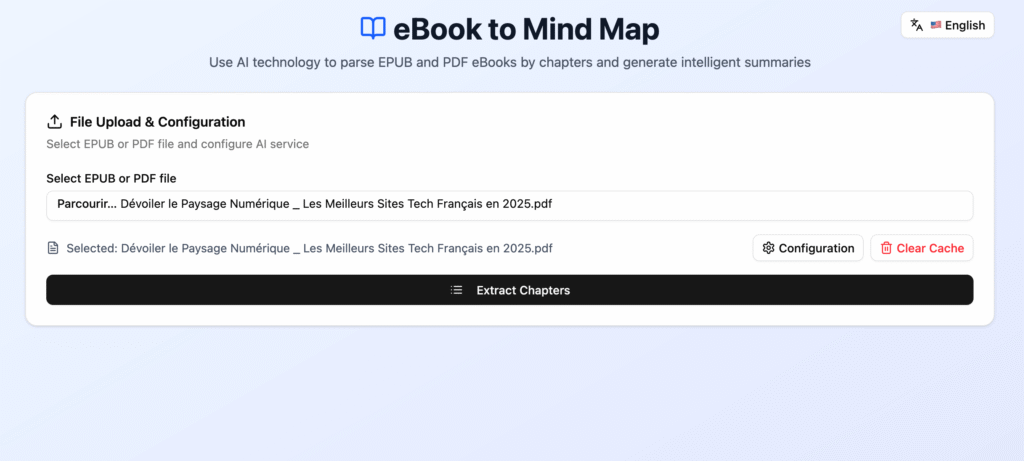Click the document icon beside Selected file
Viewport: 1024px width, 461px height.
(x=53, y=248)
